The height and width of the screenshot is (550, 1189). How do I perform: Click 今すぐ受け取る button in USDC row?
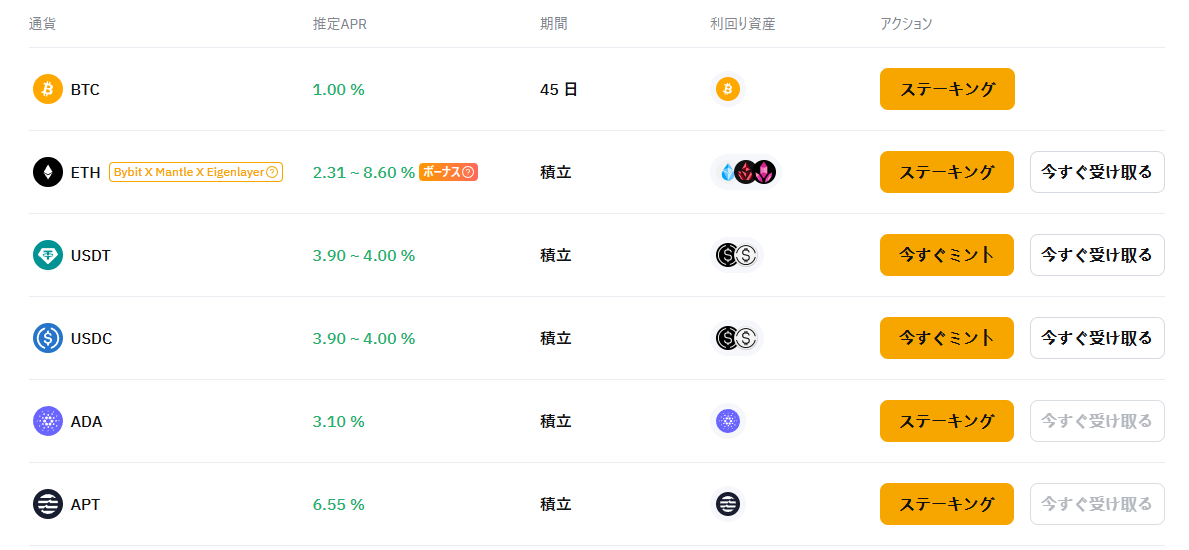[x=1097, y=338]
